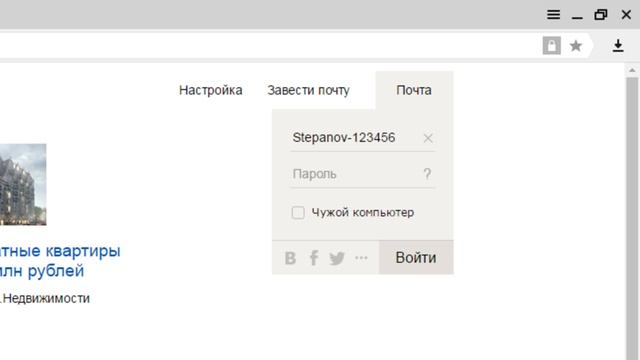The width and height of the screenshot is (640, 360).
Task: Sign in with Twitter icon
Action: 337,258
